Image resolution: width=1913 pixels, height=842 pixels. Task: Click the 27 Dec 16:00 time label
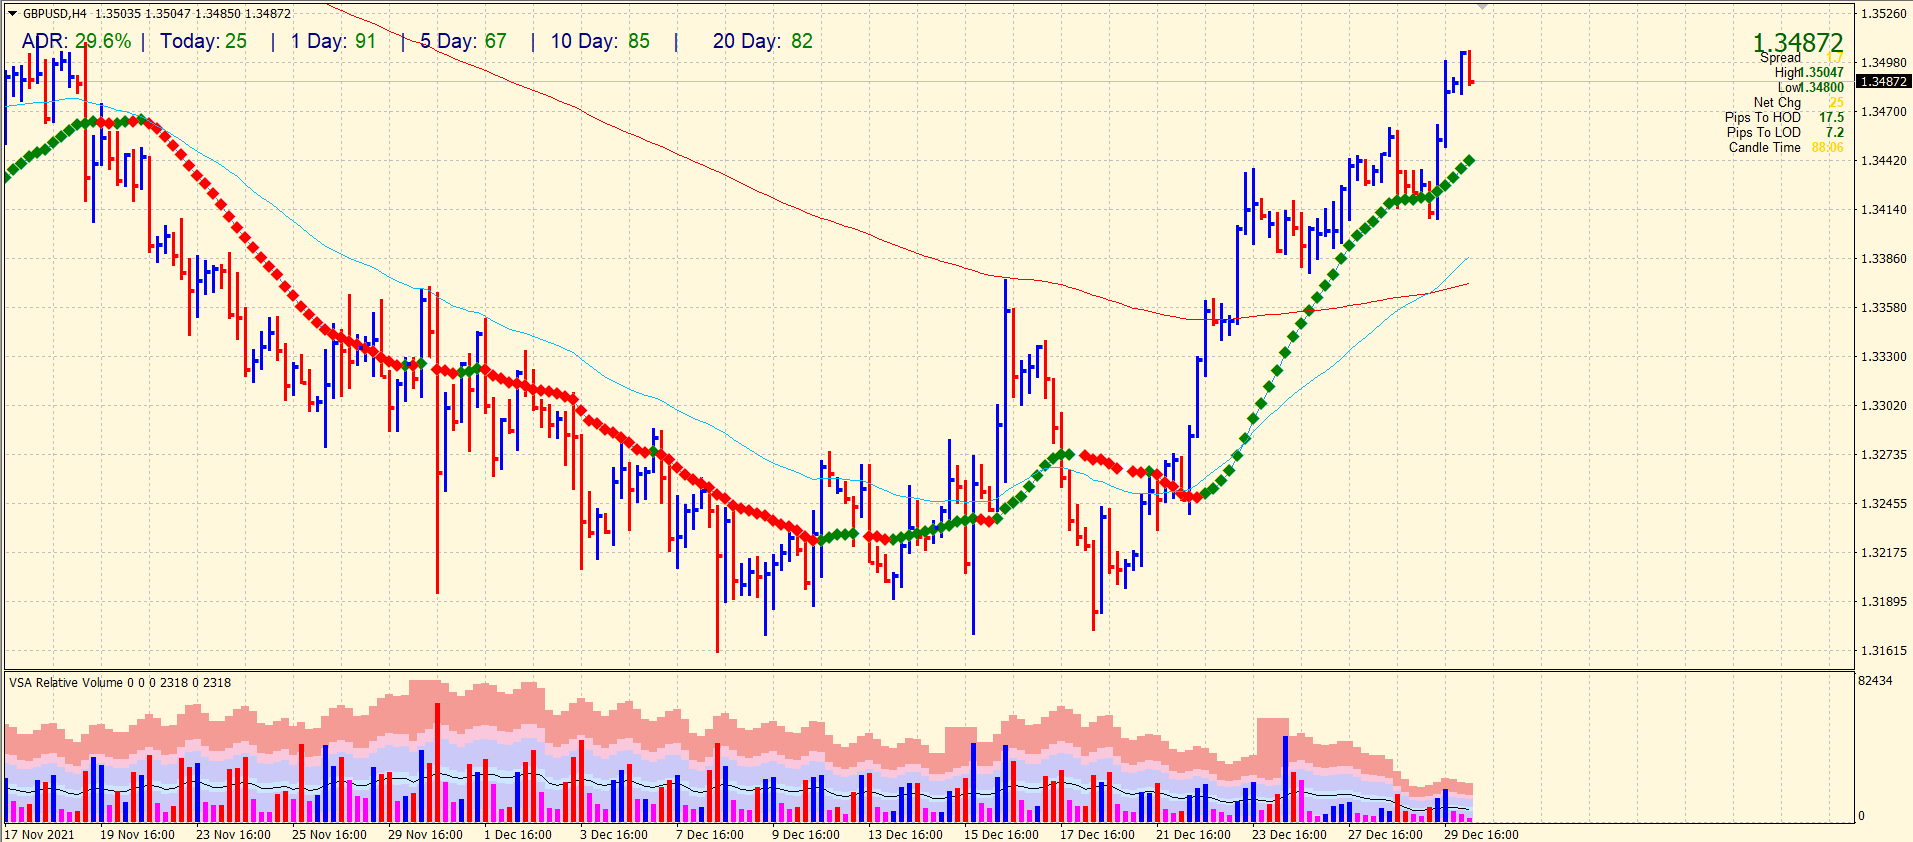coord(1385,835)
